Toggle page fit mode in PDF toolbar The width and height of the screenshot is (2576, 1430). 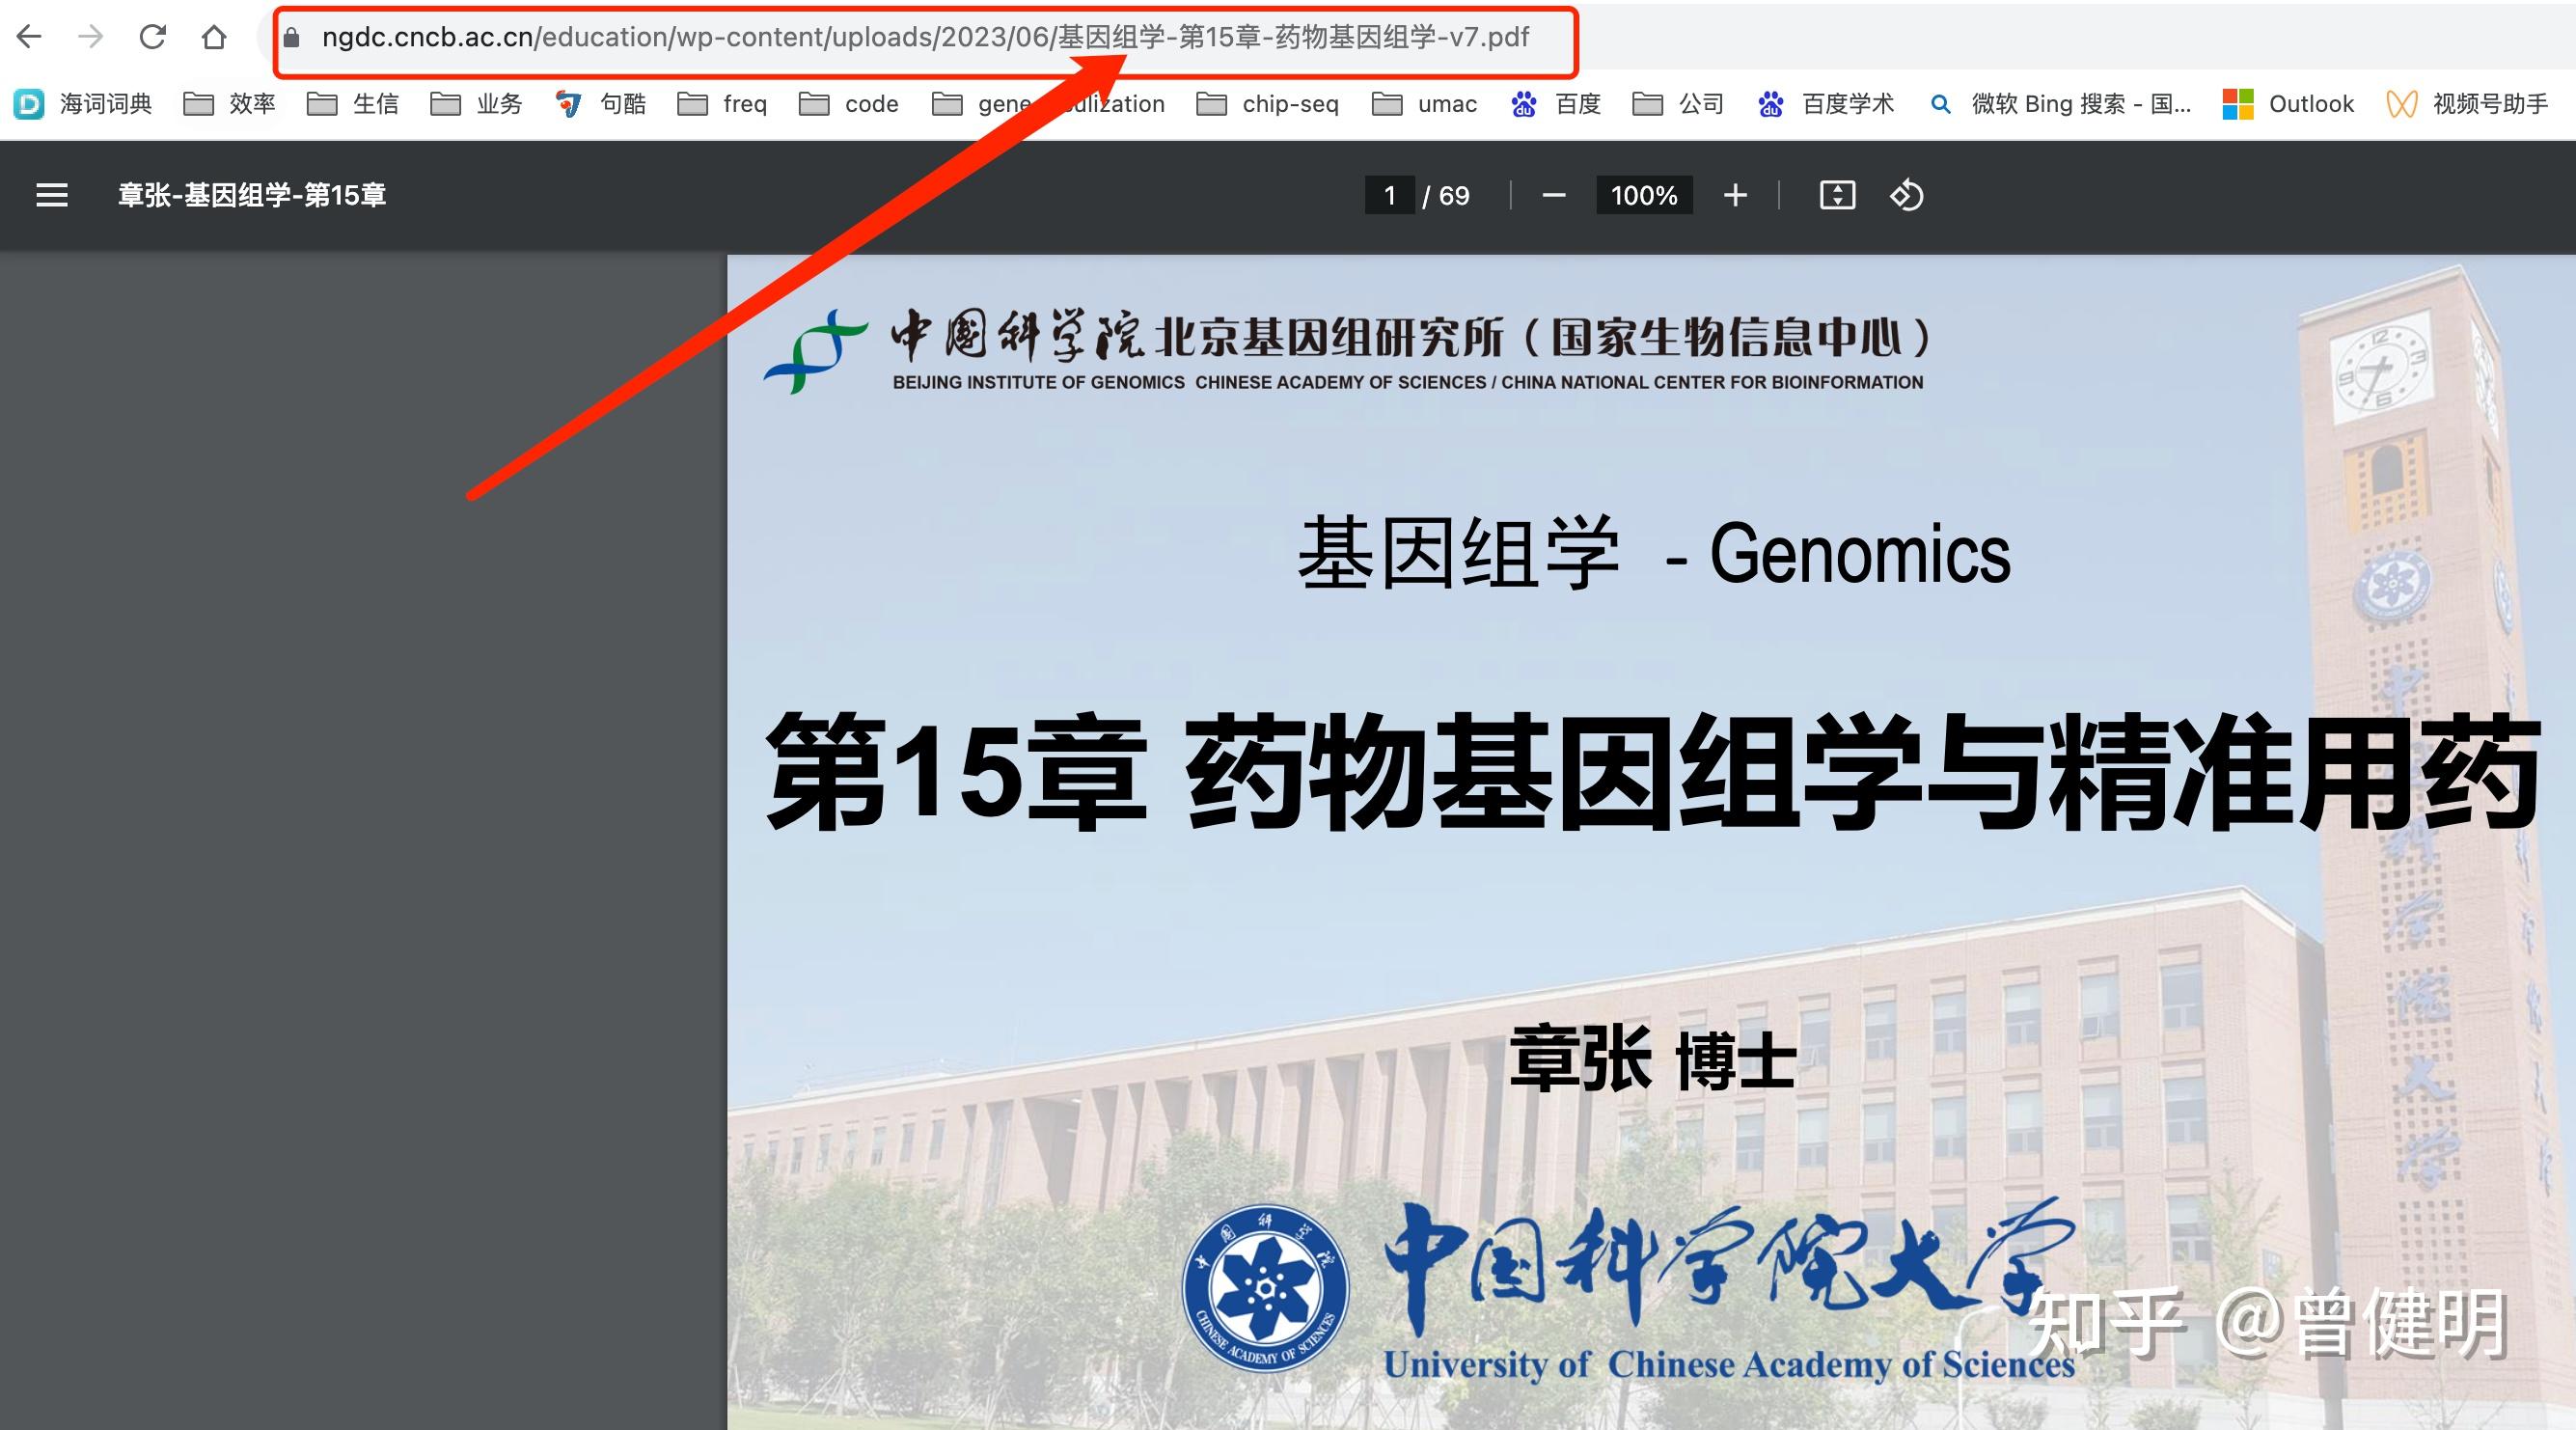click(x=1839, y=195)
